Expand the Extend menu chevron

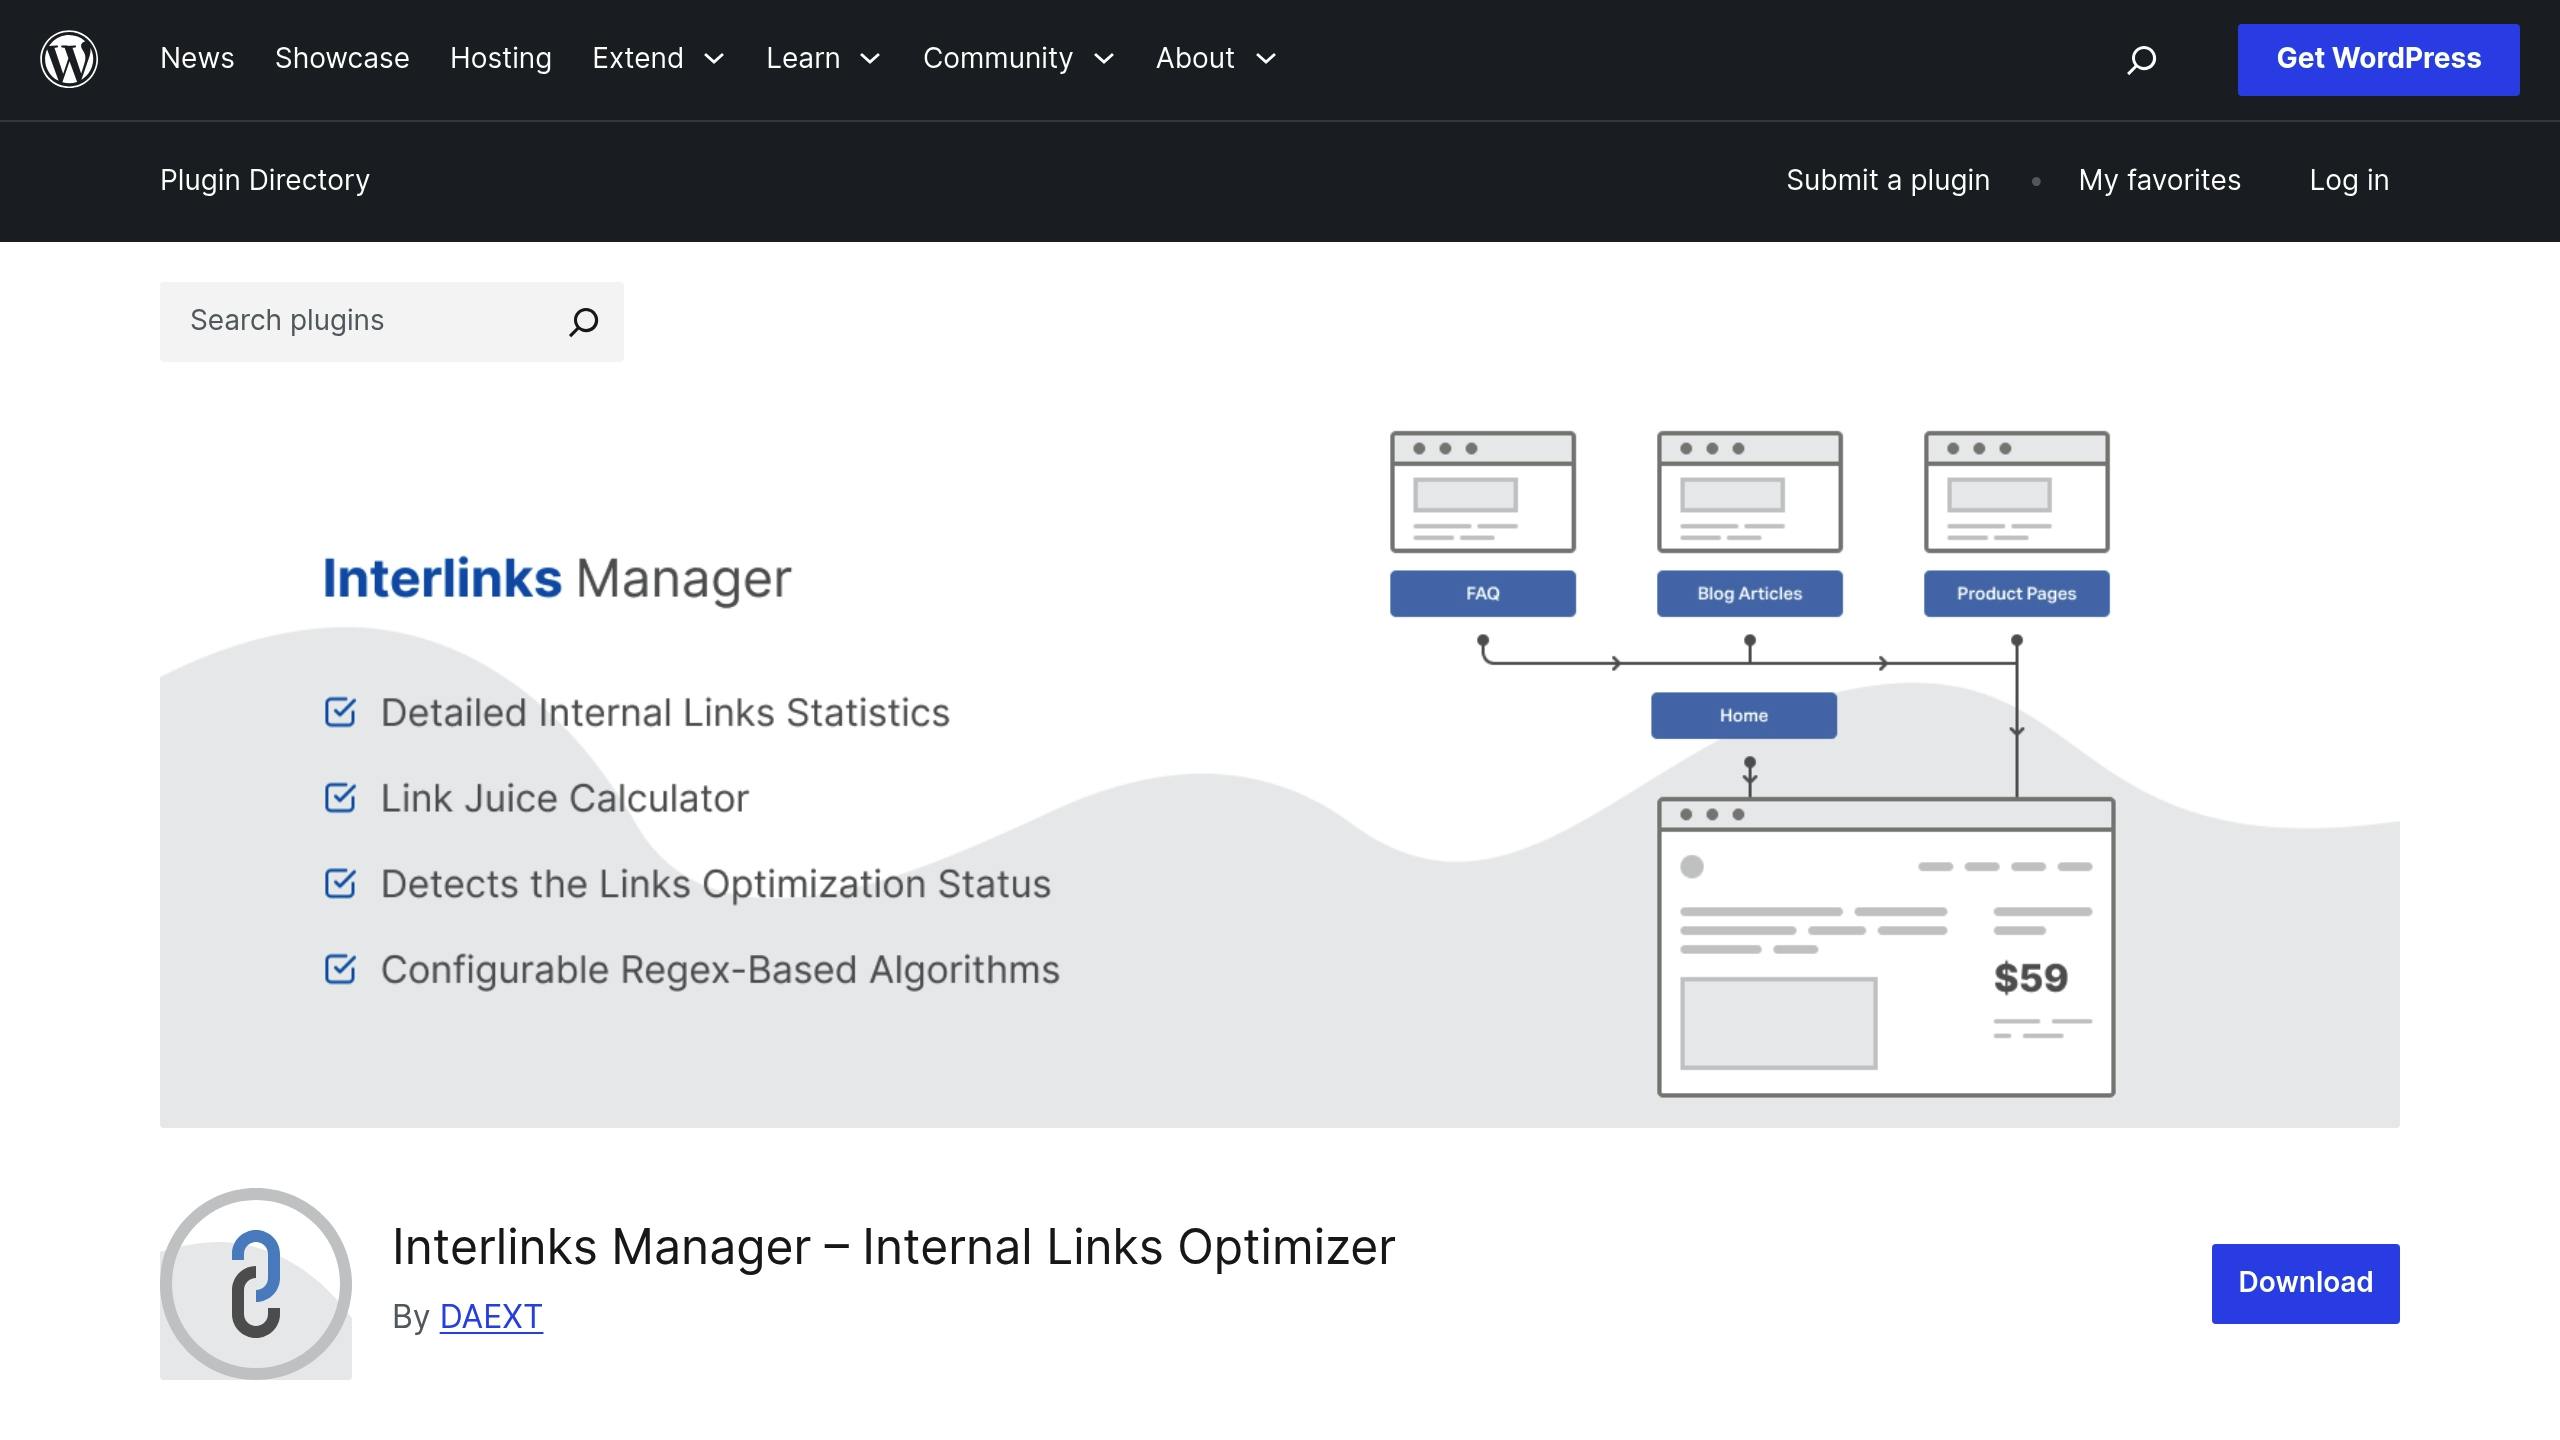[714, 59]
